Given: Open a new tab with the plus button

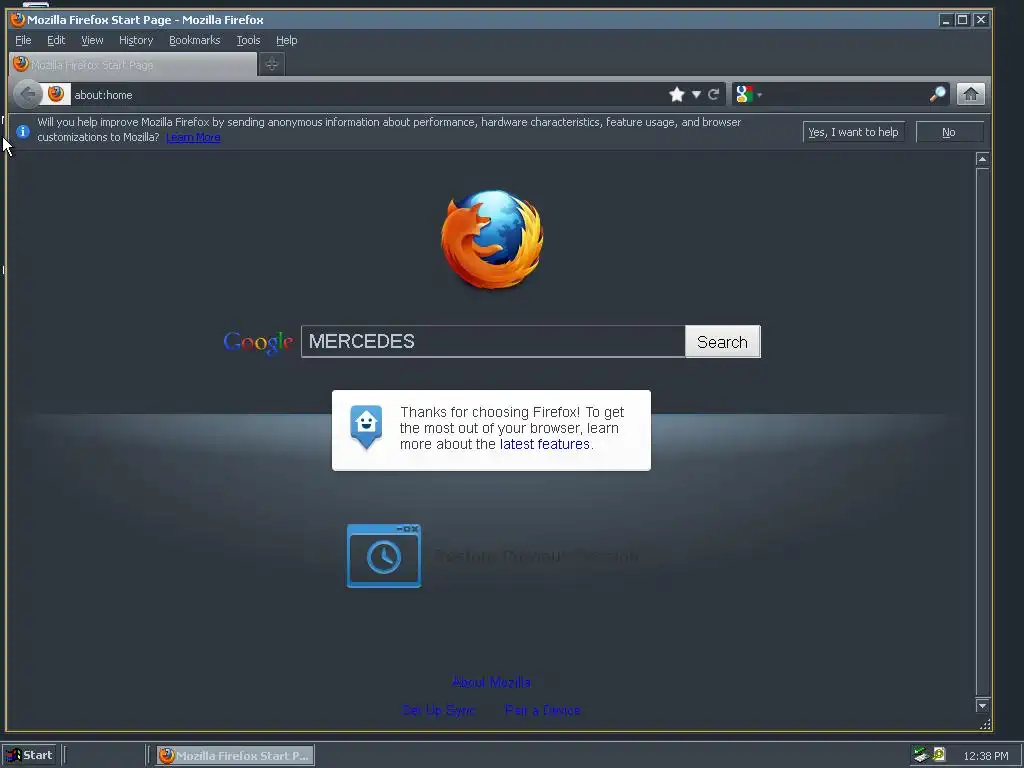Looking at the screenshot, I should click(x=272, y=64).
